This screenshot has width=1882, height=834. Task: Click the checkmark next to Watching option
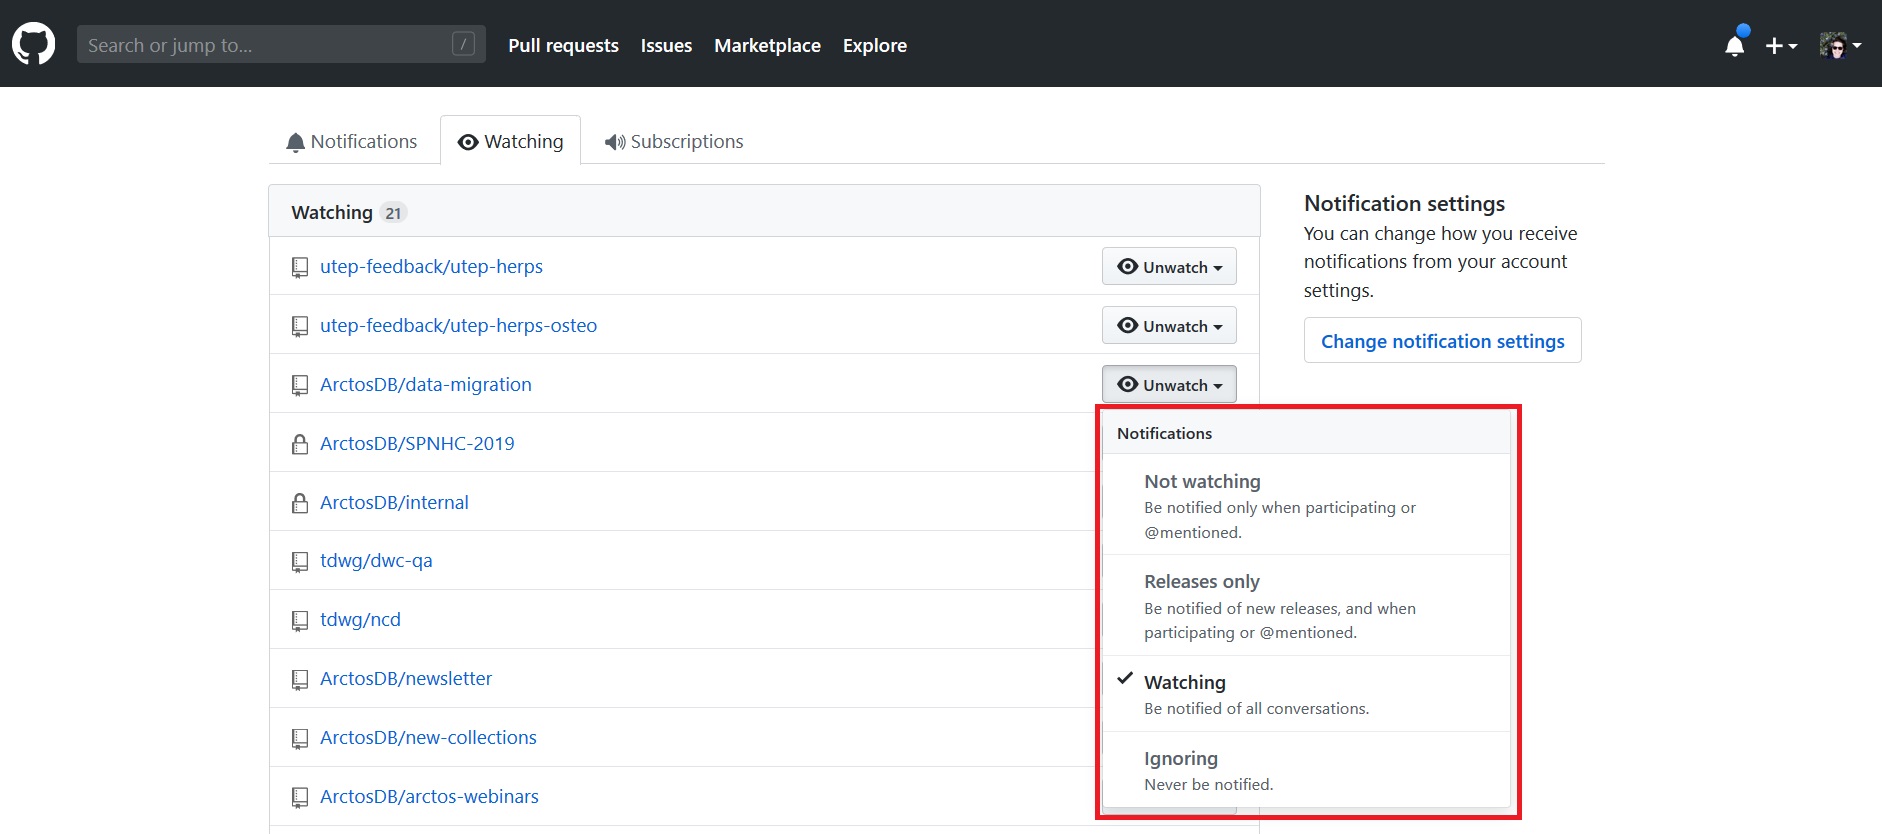click(x=1125, y=678)
